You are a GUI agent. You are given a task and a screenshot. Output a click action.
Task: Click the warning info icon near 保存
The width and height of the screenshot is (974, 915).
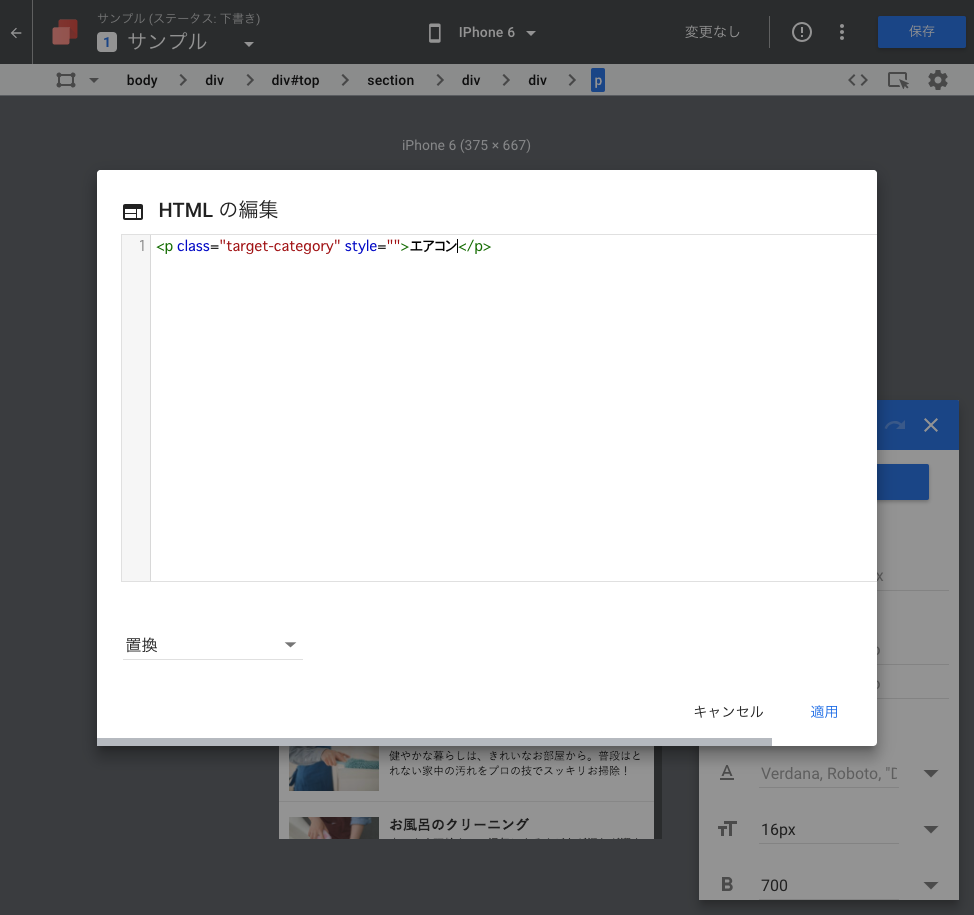pos(801,31)
